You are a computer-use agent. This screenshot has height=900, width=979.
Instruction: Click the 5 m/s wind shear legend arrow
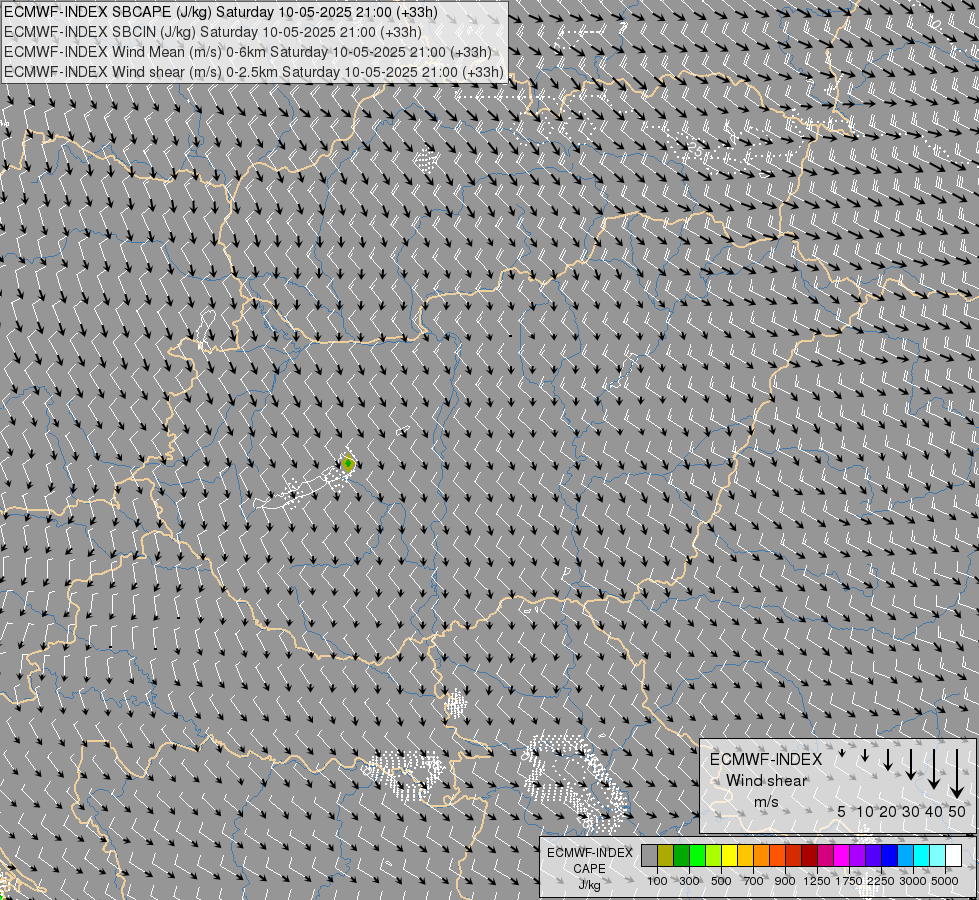coord(842,753)
